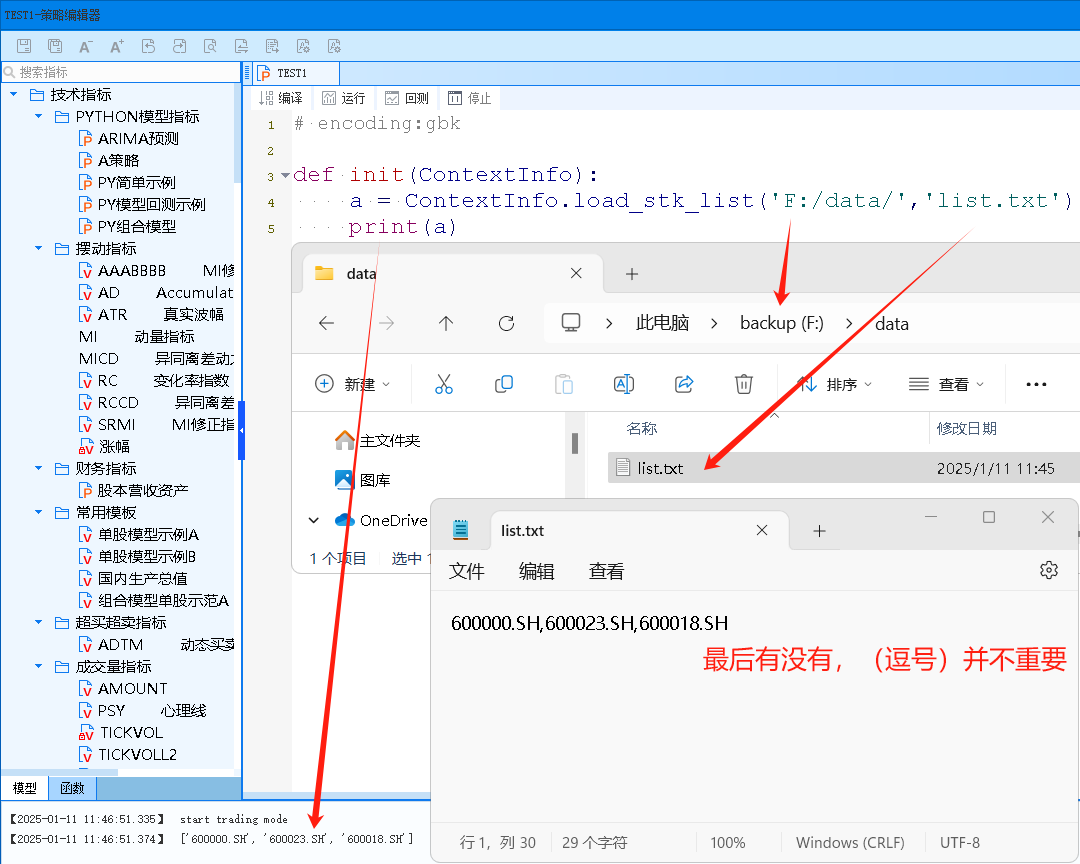Click the go-to-line page-arrow toolbar icon

point(272,46)
